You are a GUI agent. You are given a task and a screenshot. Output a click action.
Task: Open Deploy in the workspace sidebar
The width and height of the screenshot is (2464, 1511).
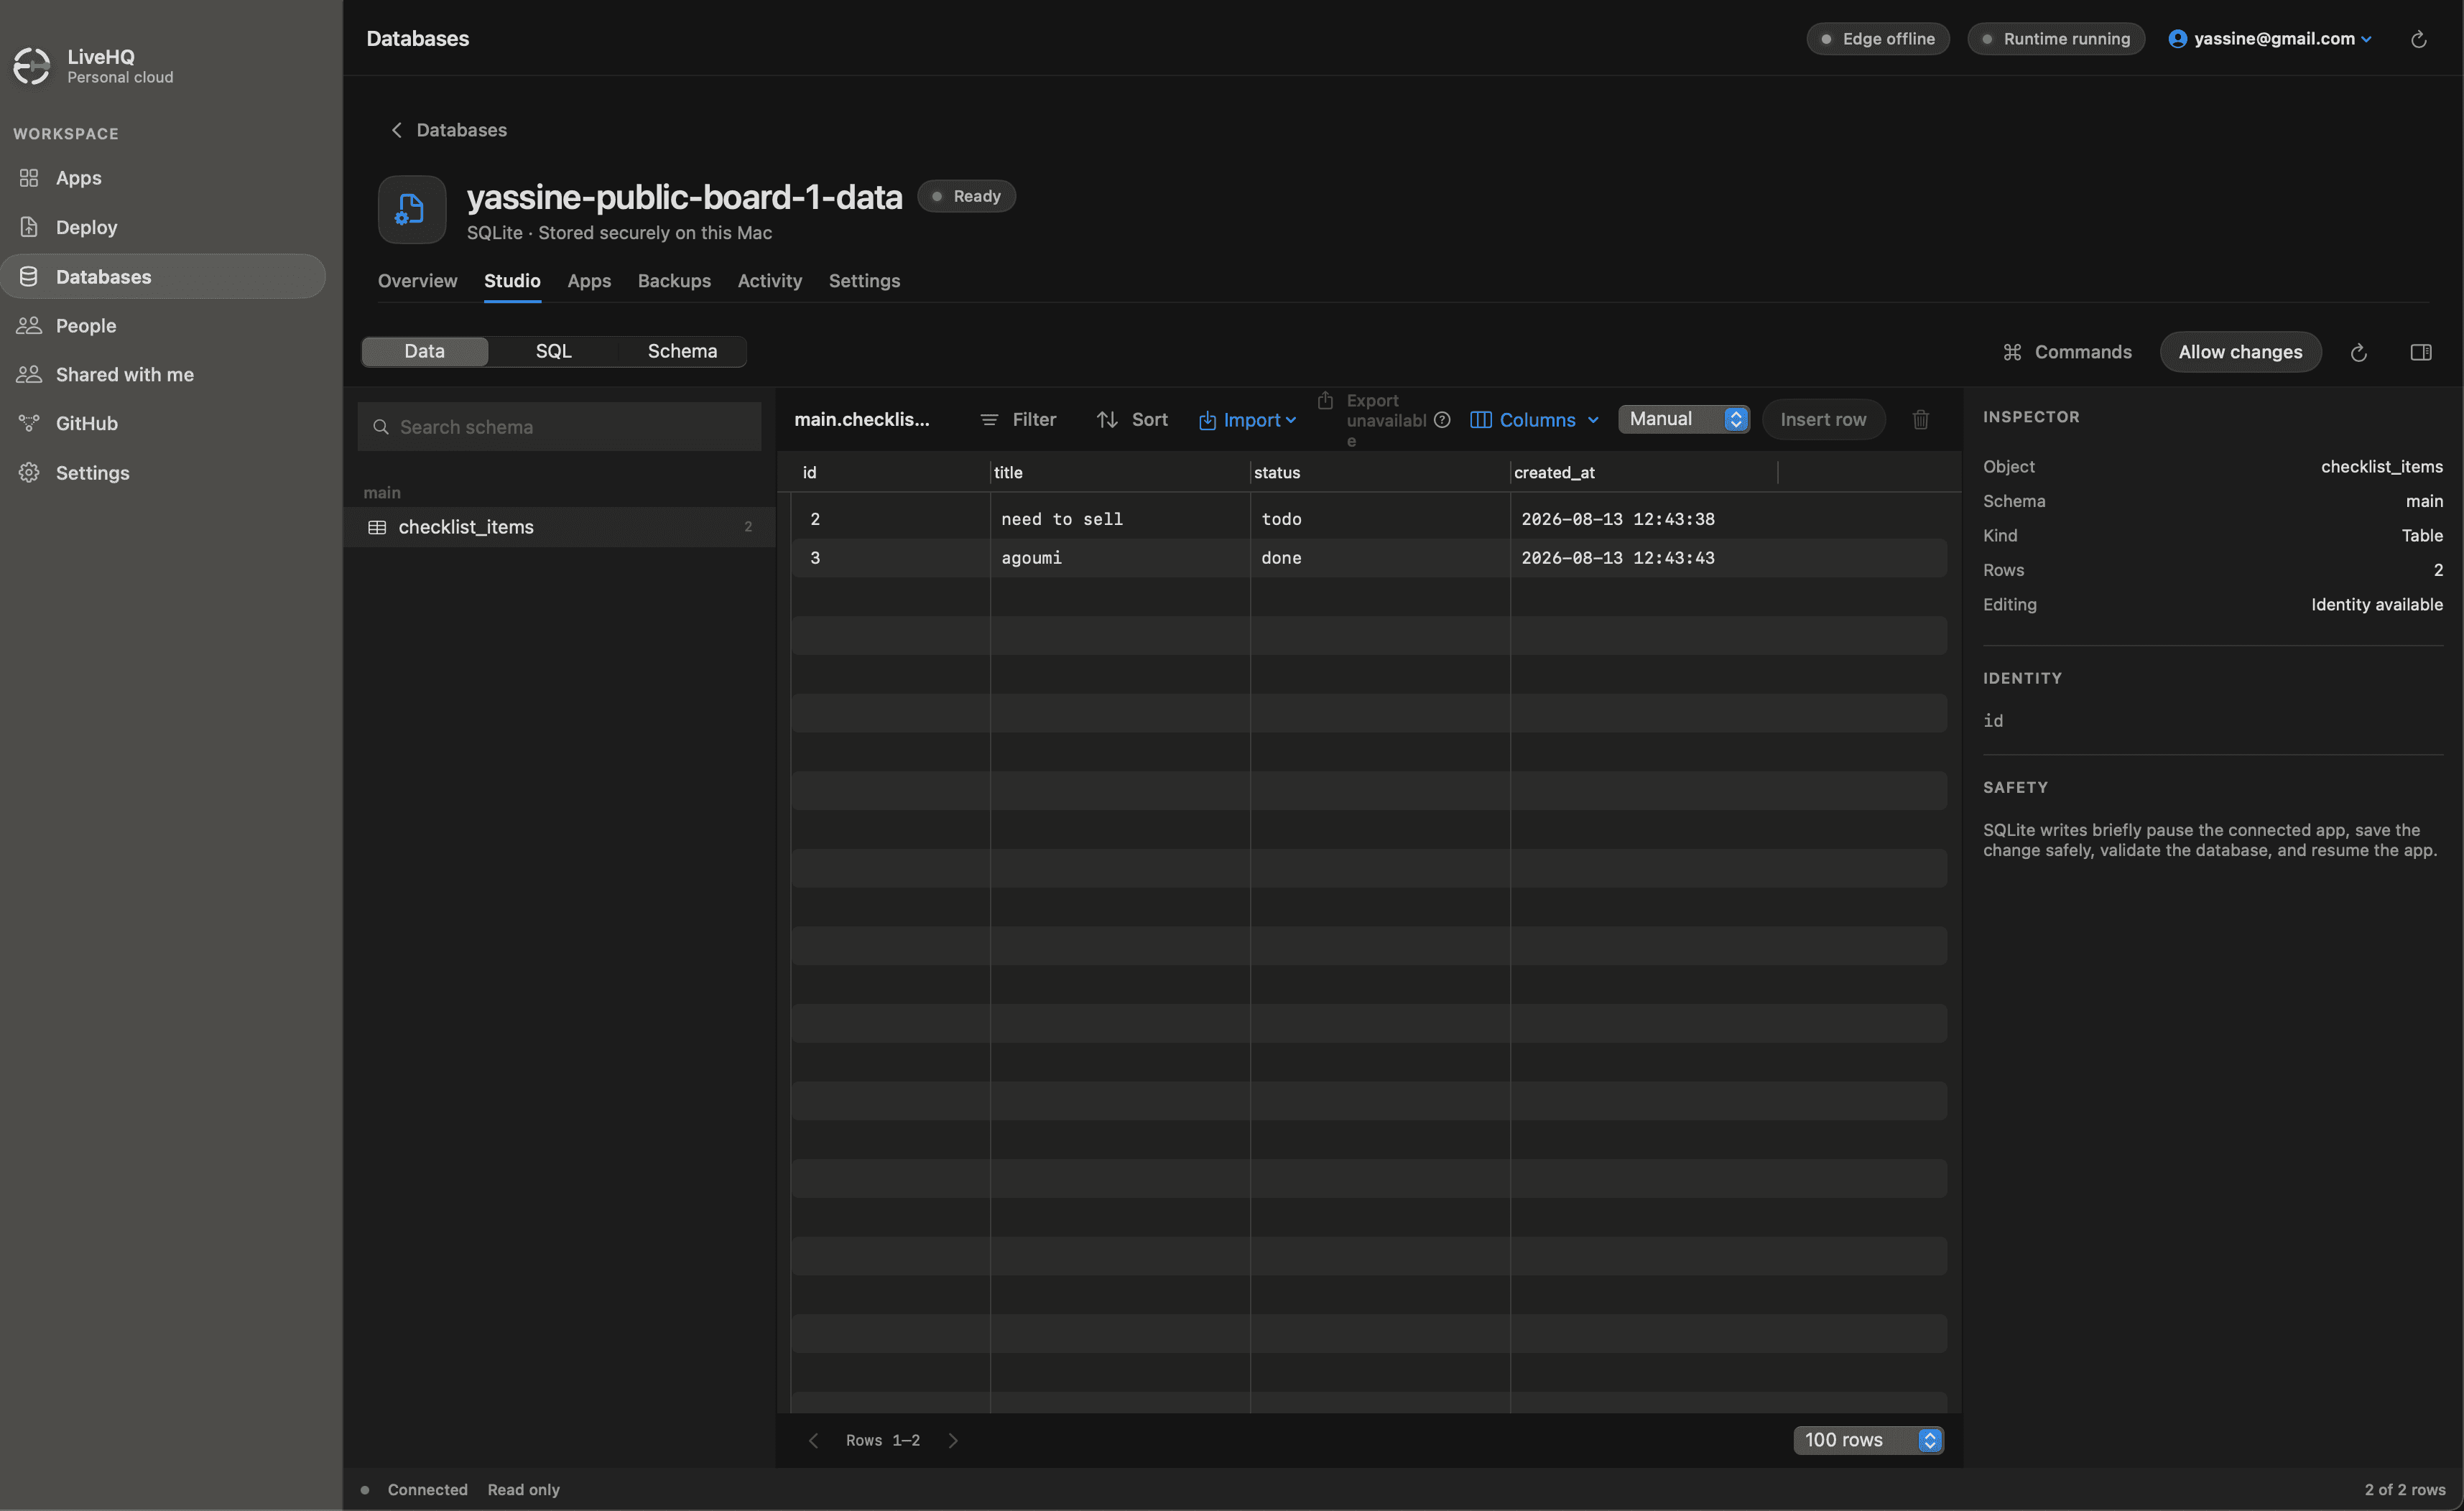point(163,227)
